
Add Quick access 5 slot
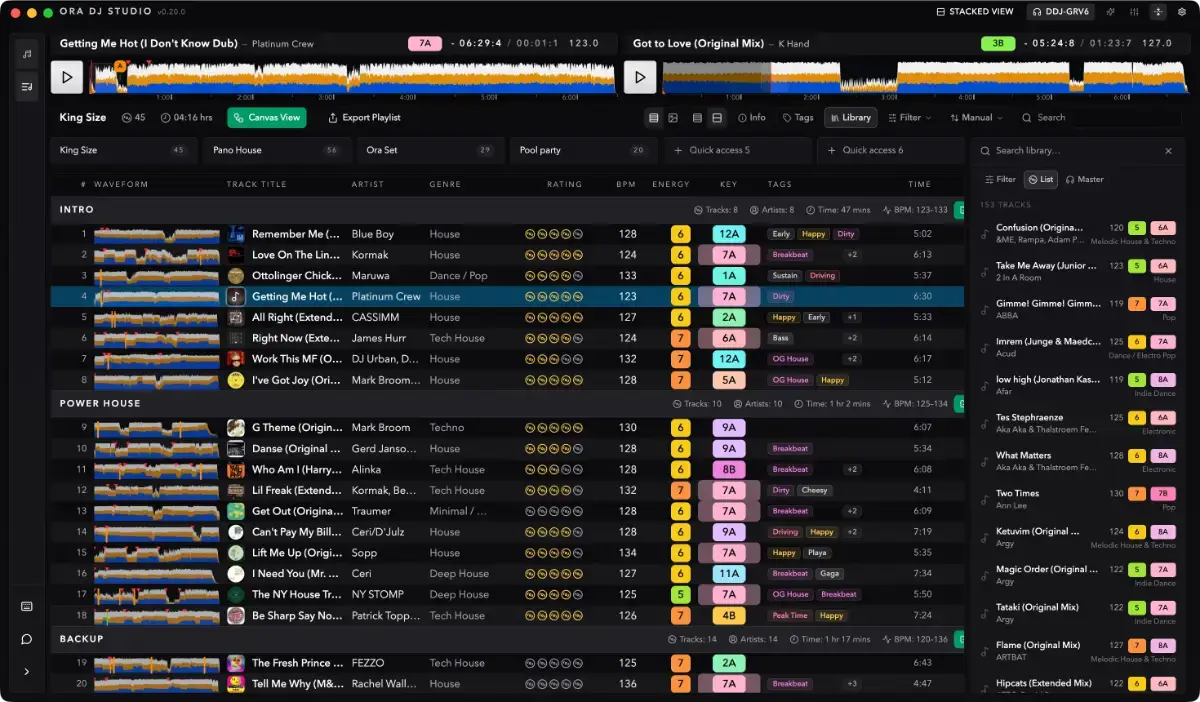click(x=736, y=150)
